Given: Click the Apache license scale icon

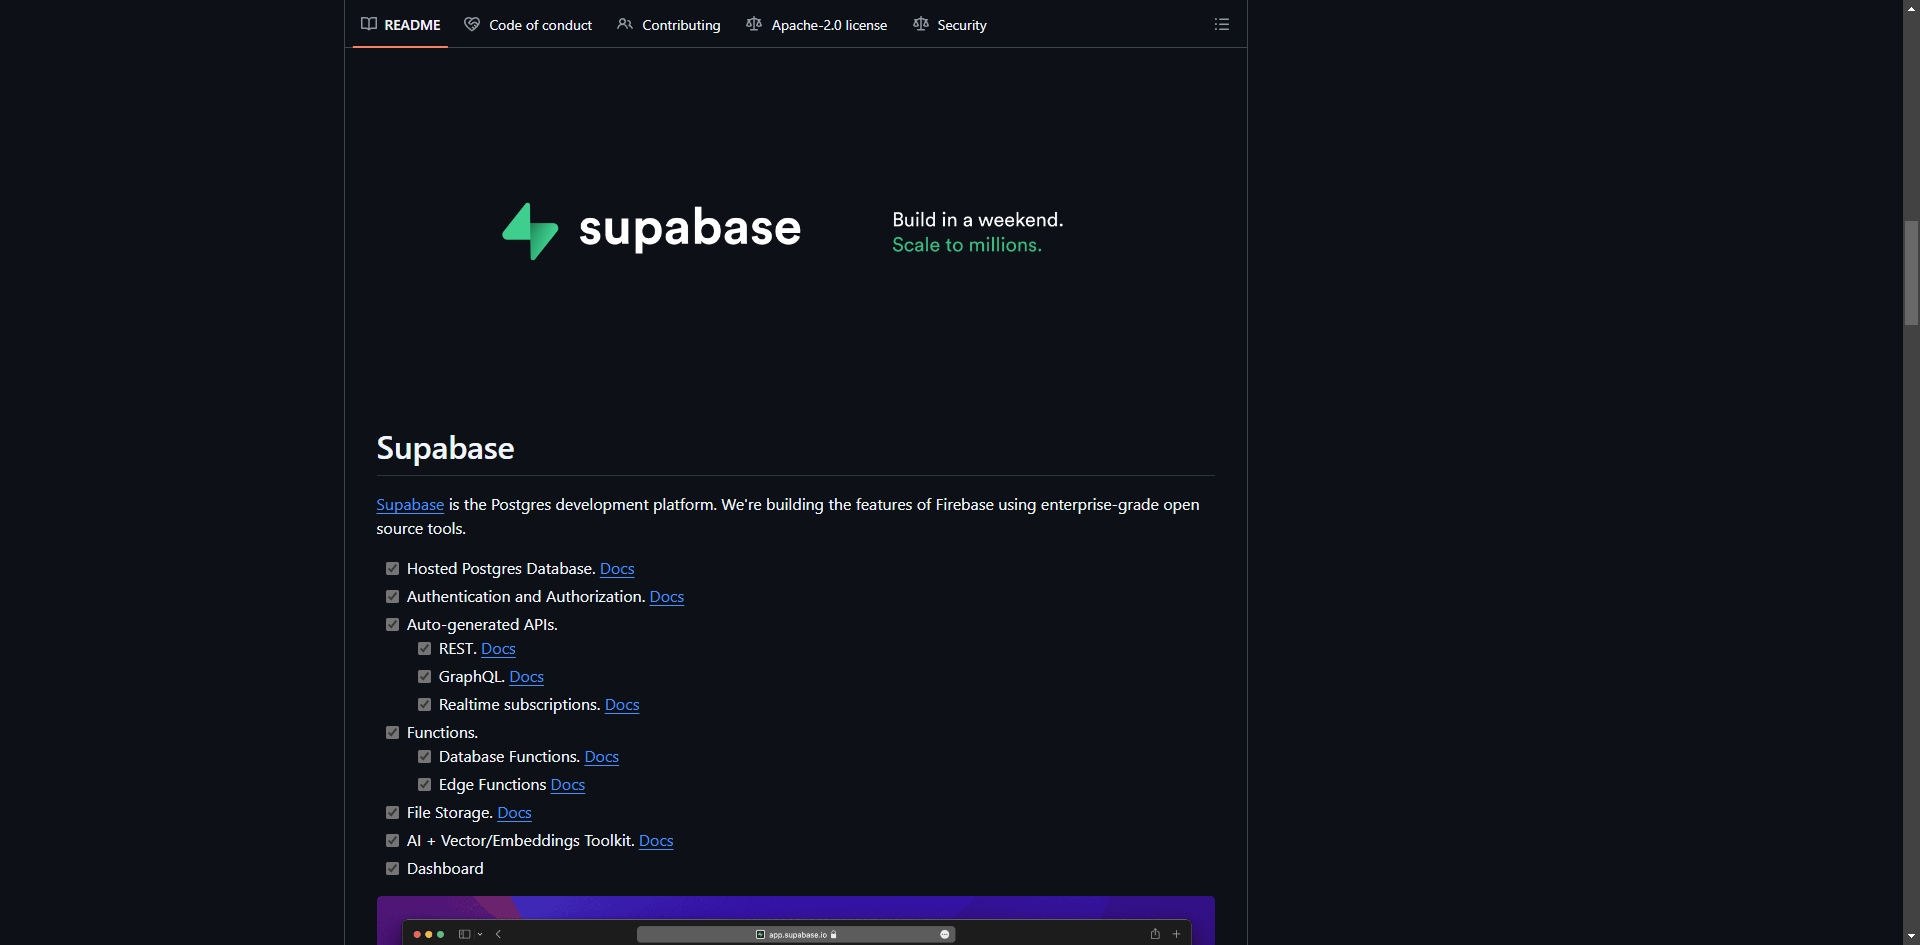Looking at the screenshot, I should pos(754,24).
